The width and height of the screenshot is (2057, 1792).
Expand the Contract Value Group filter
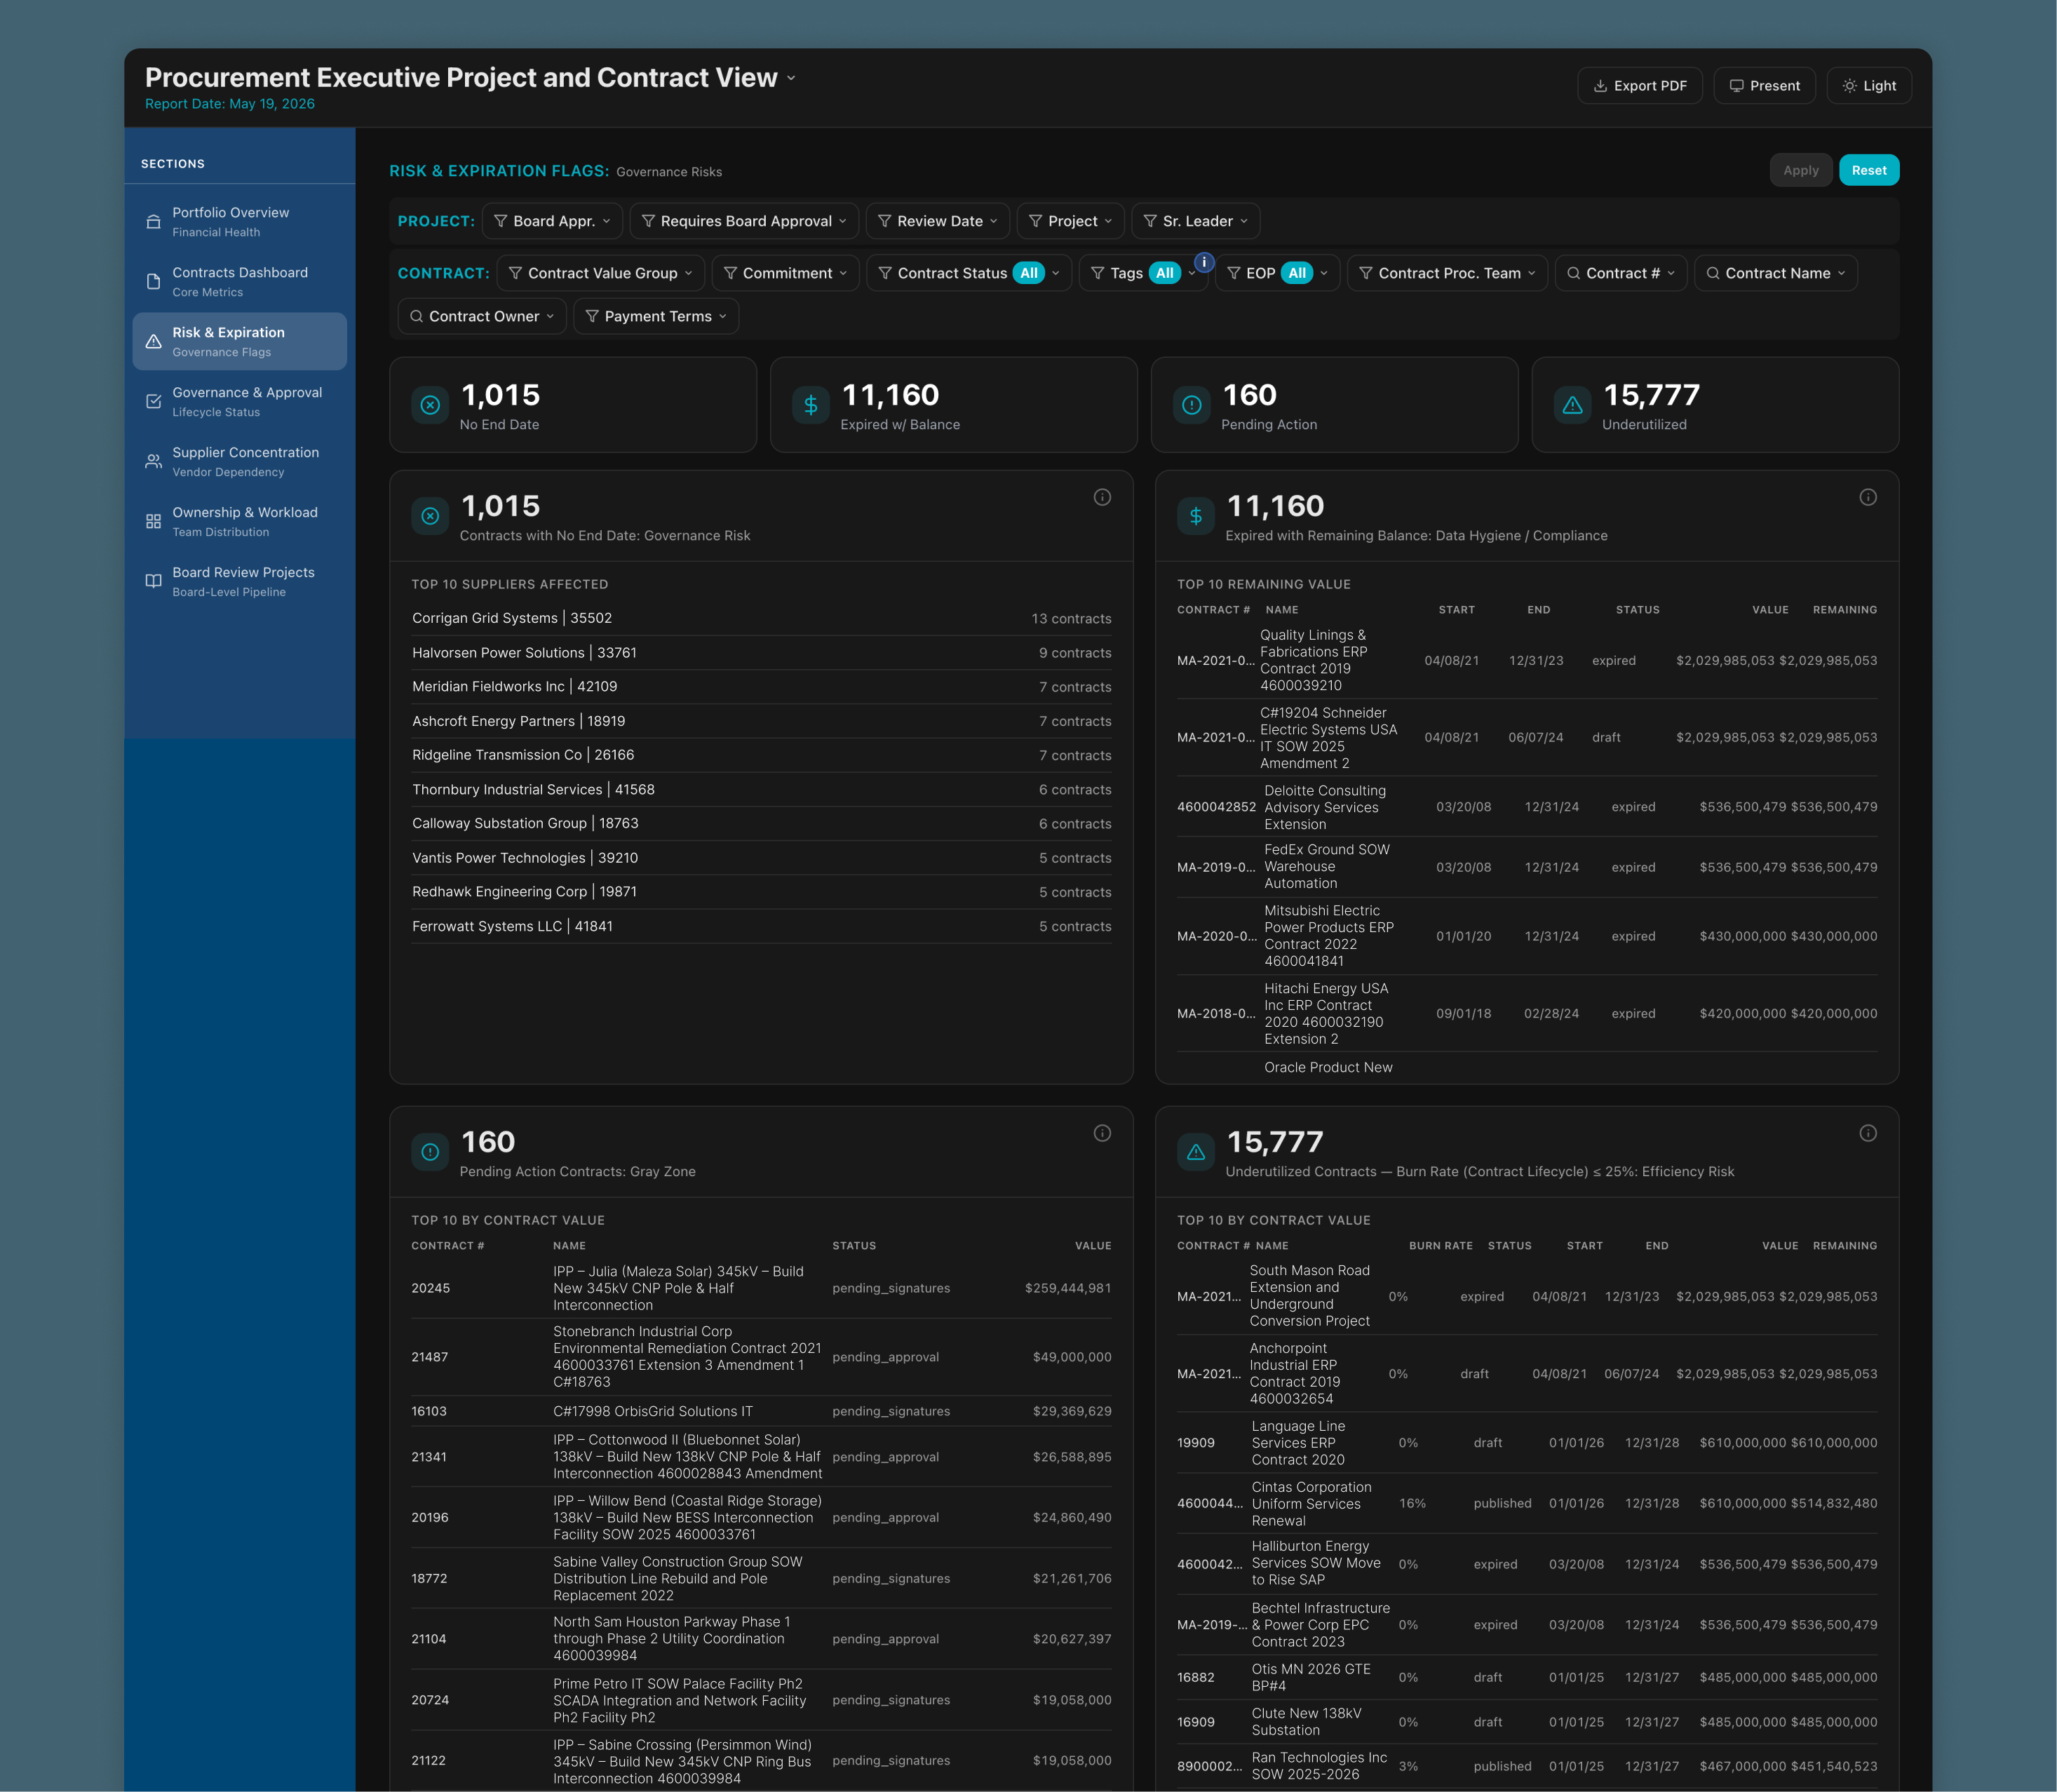tap(601, 273)
